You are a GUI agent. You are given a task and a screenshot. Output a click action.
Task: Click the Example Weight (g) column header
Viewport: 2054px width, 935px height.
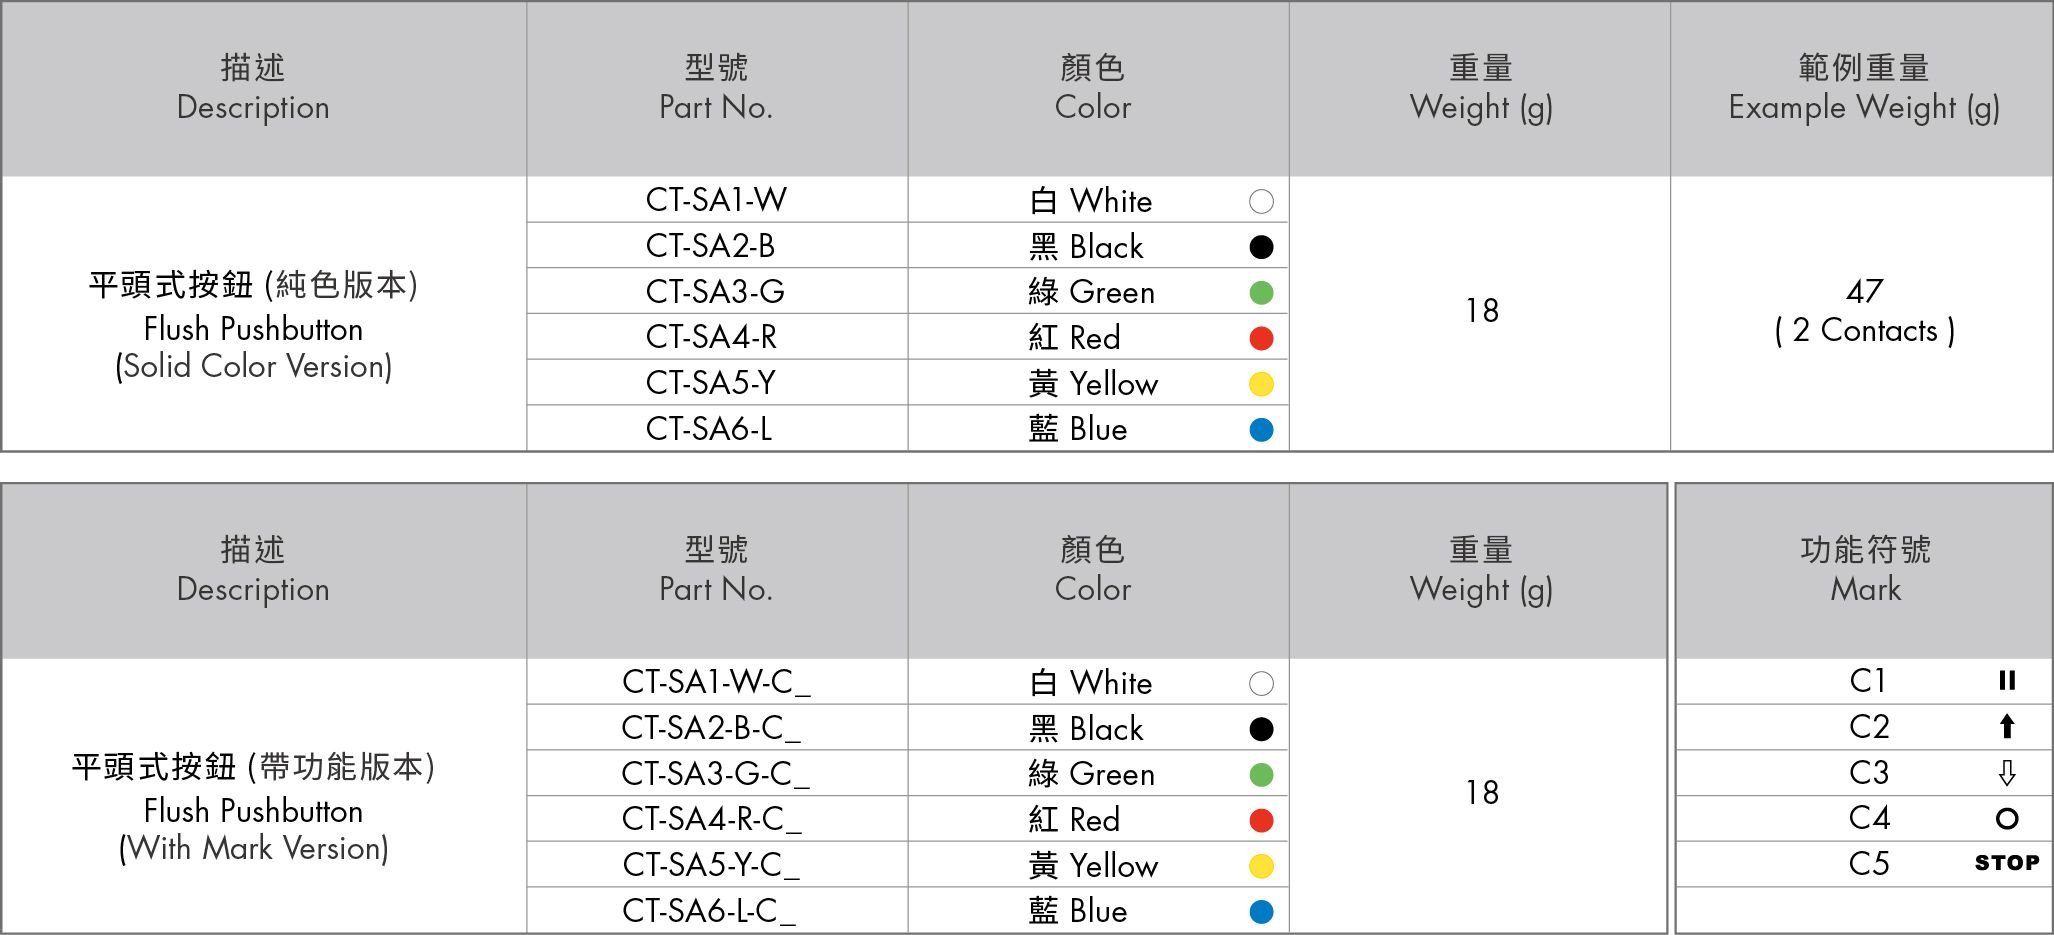pos(1863,88)
